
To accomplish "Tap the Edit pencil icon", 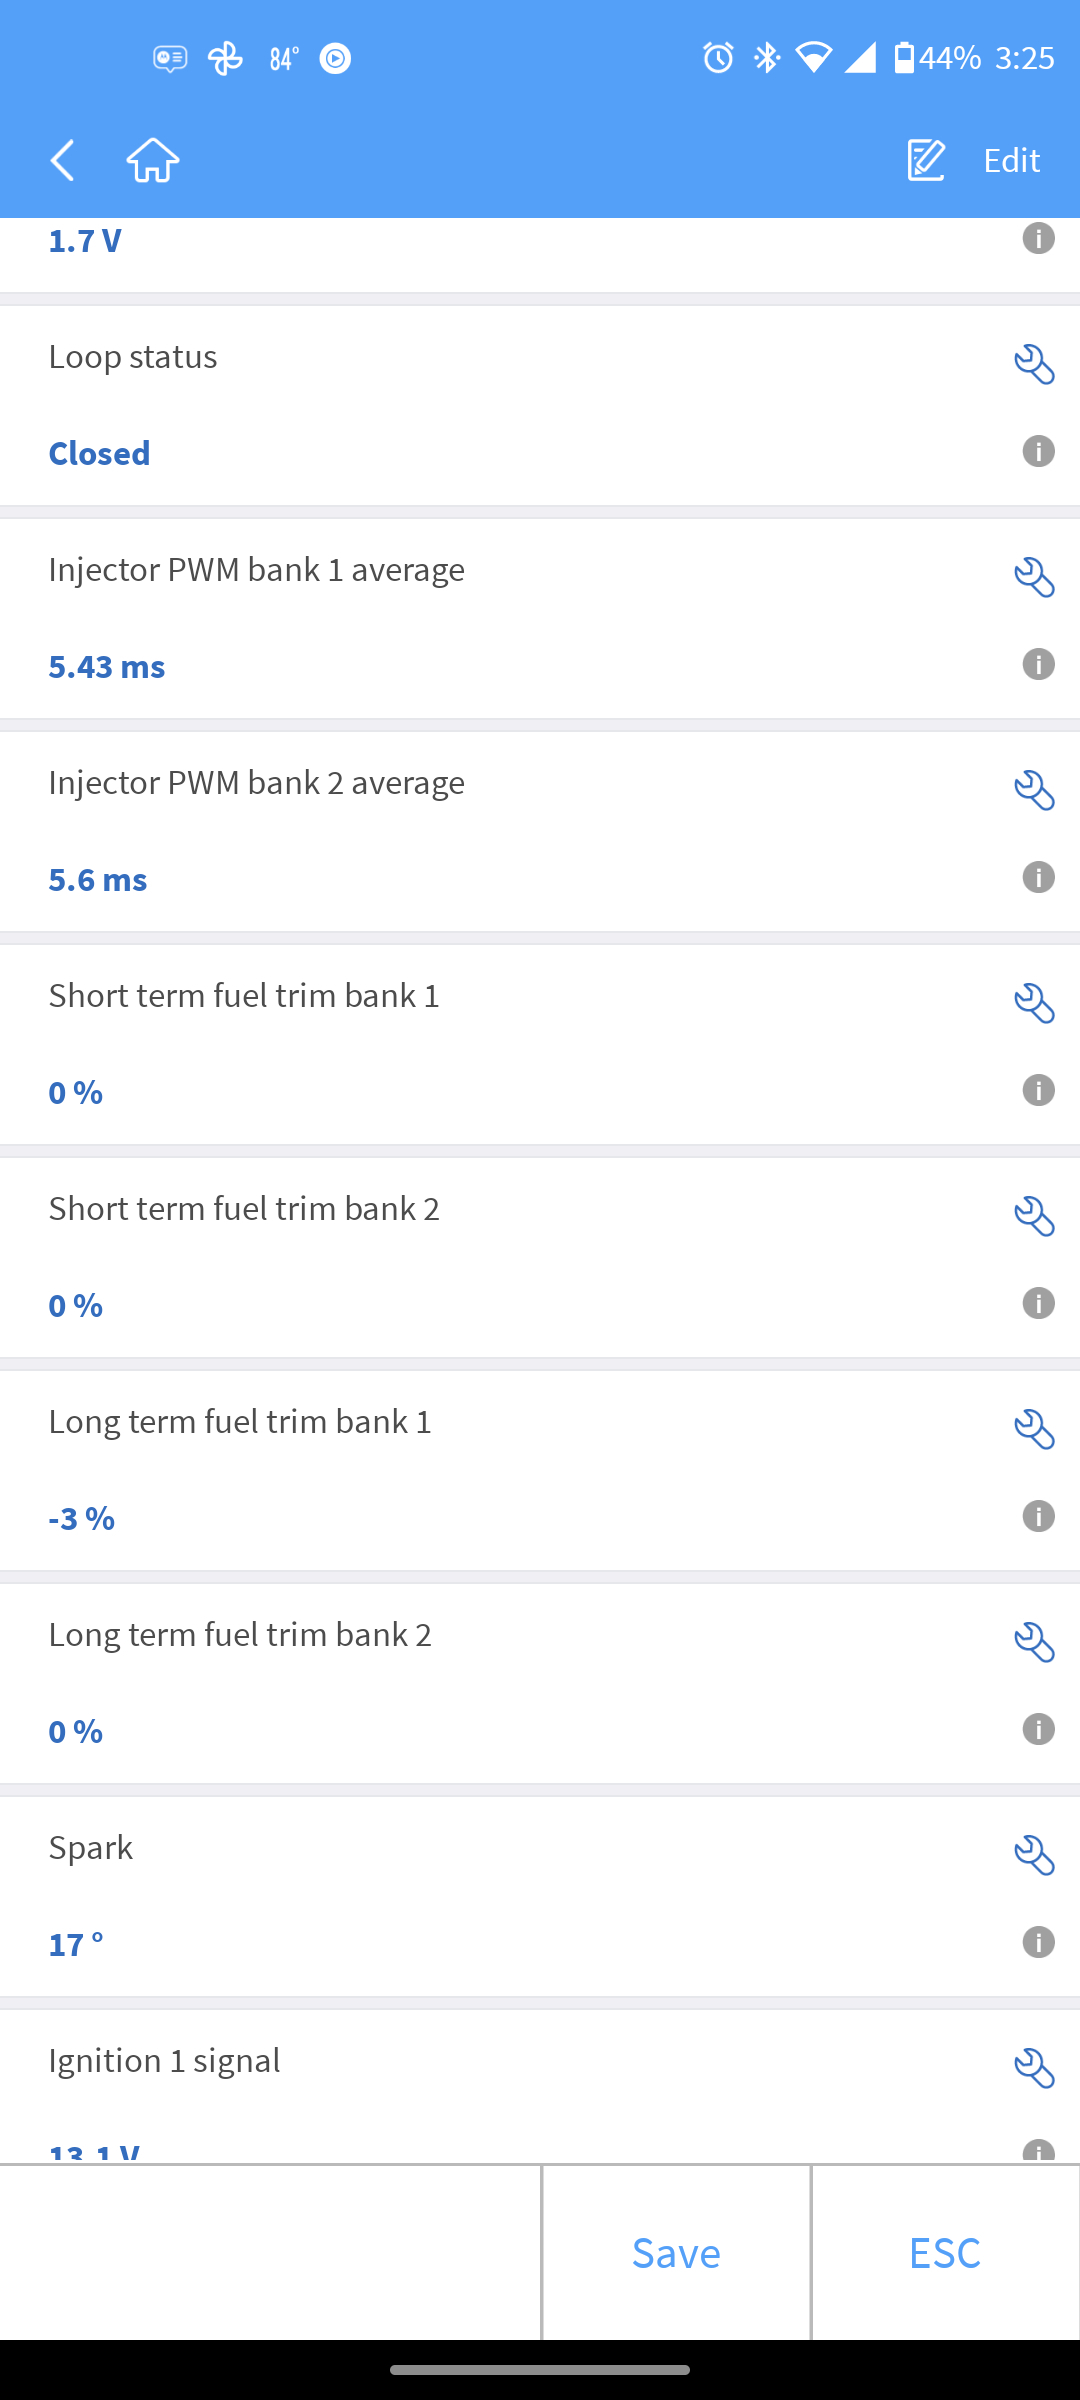I will tap(926, 160).
